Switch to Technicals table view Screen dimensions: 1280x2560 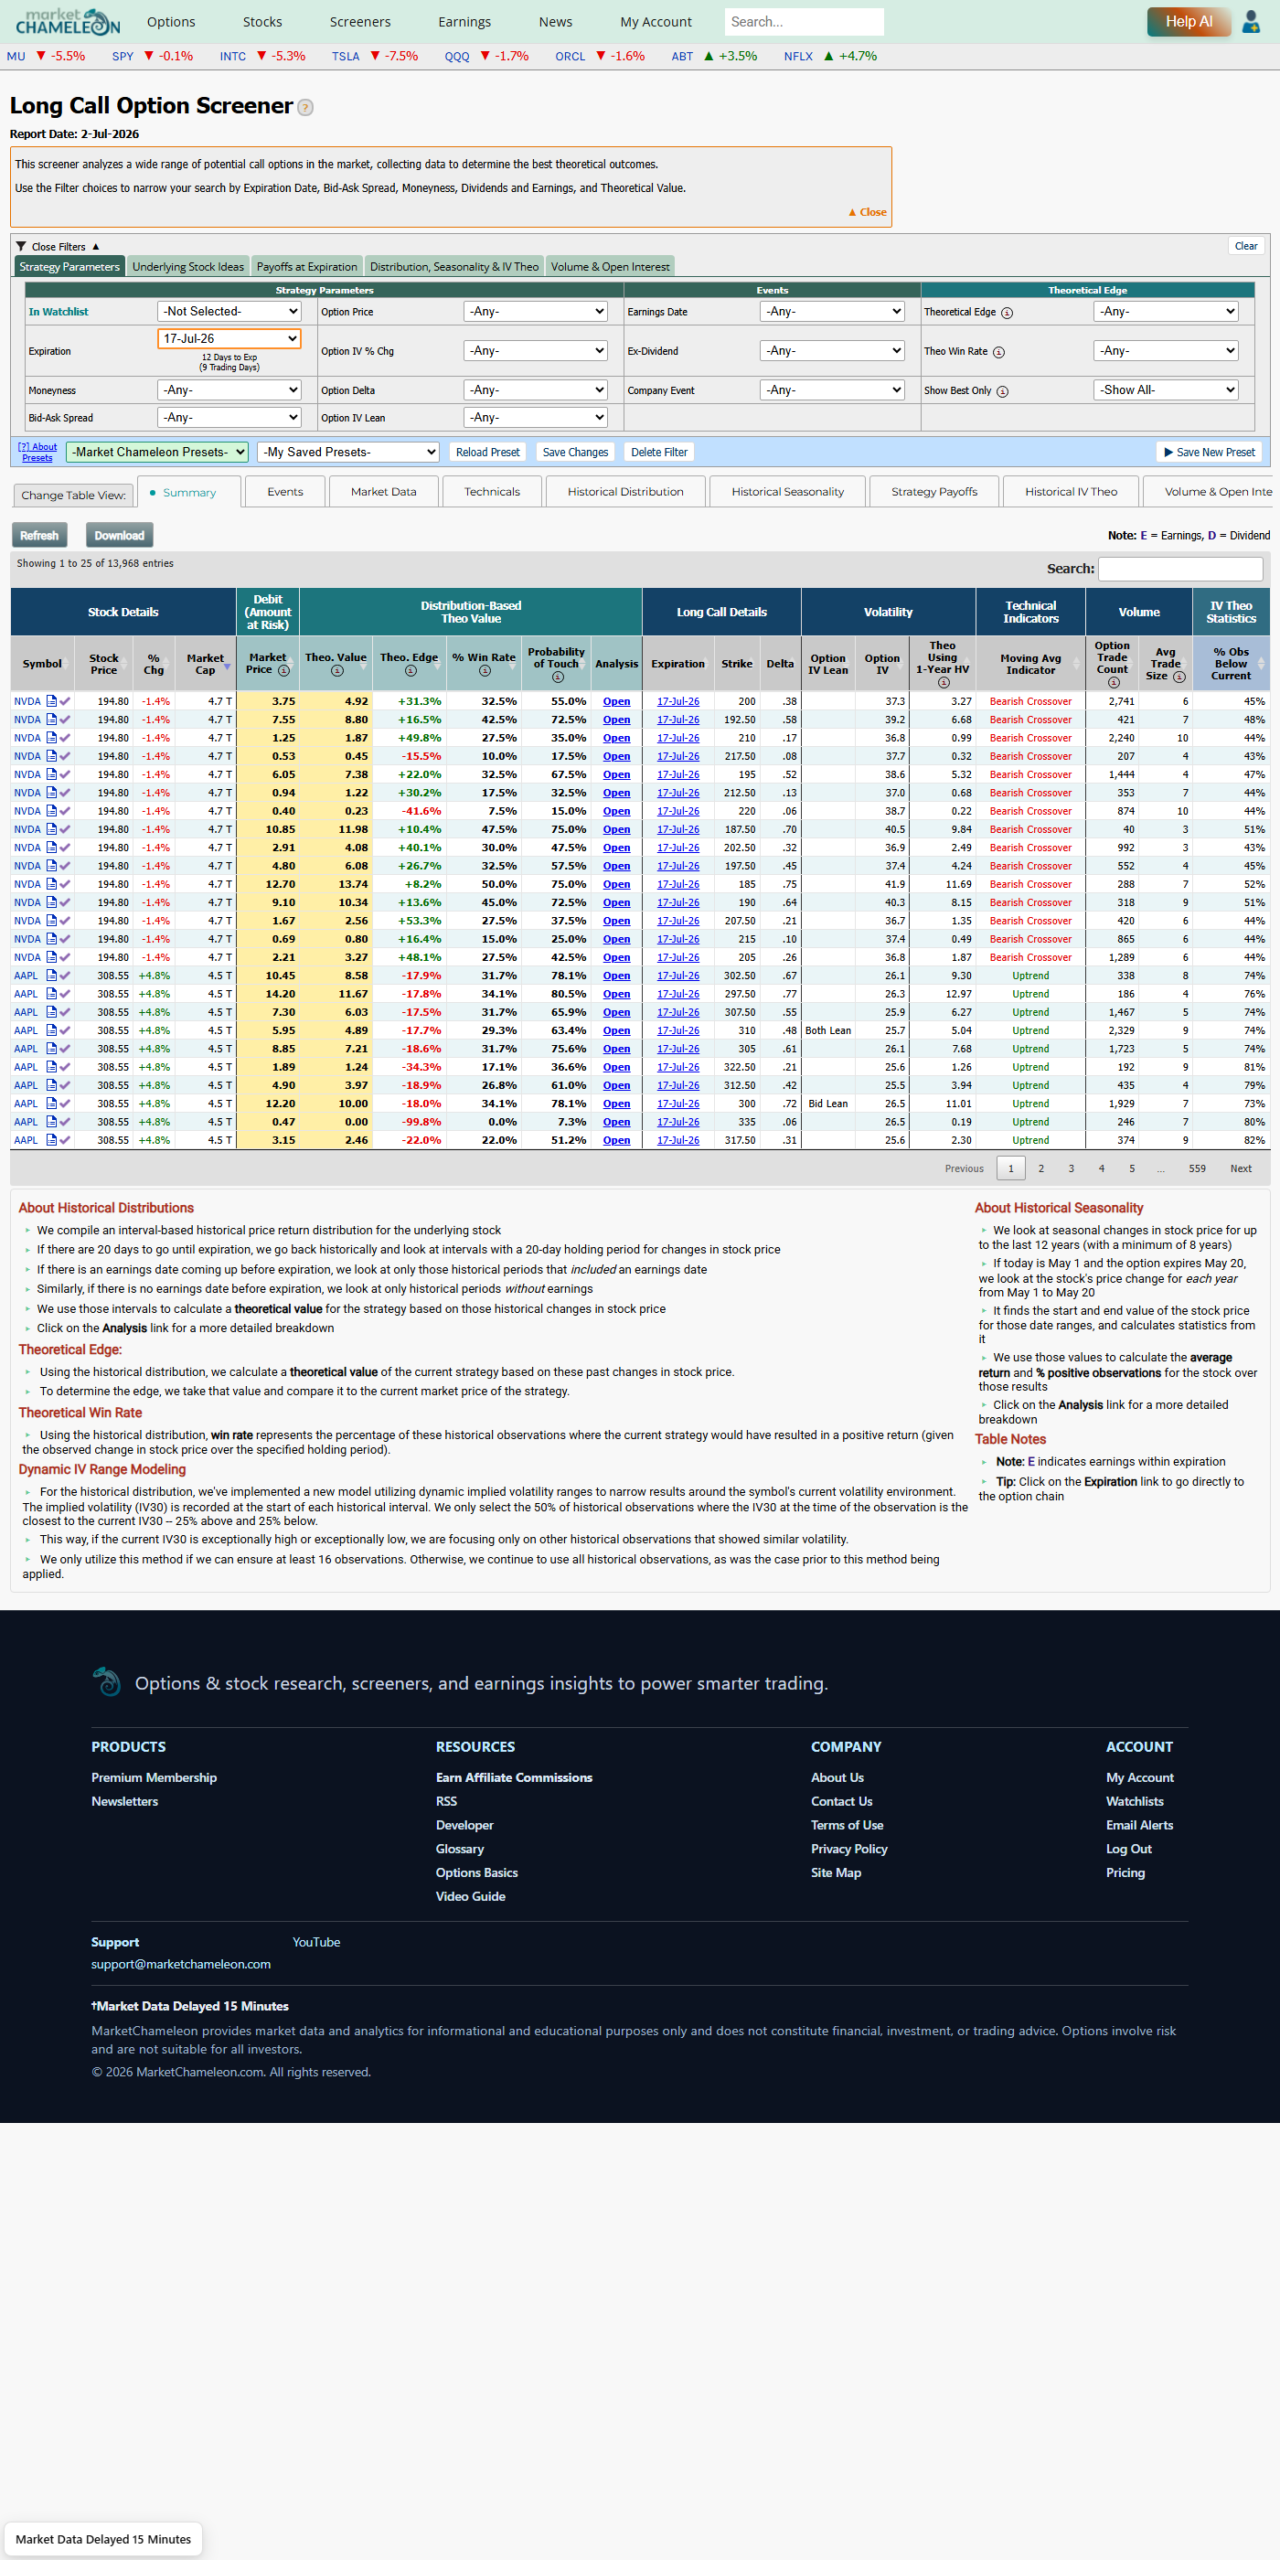(492, 492)
